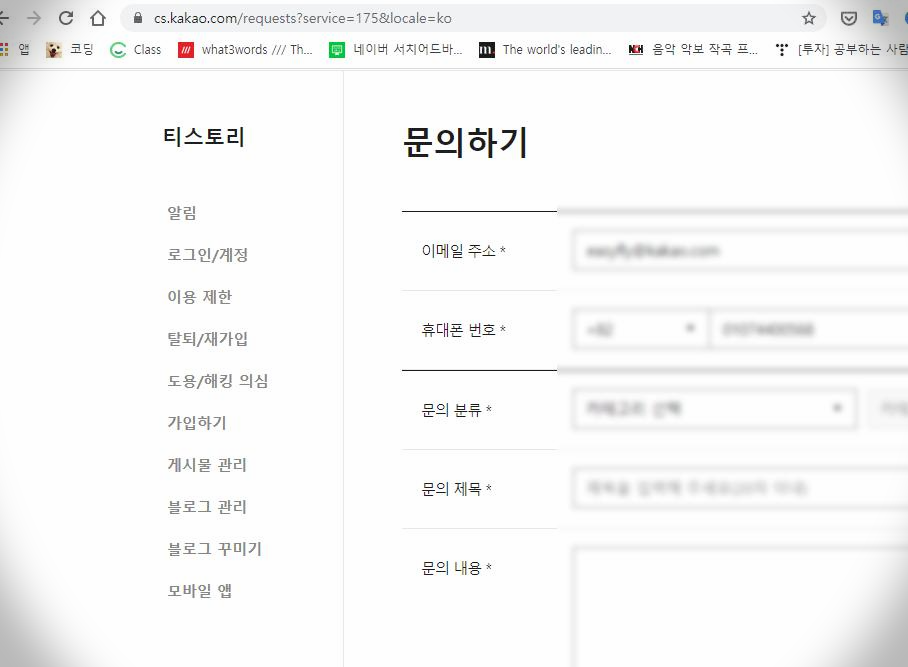Click the 티스토리 service title
908x667 pixels.
[204, 137]
